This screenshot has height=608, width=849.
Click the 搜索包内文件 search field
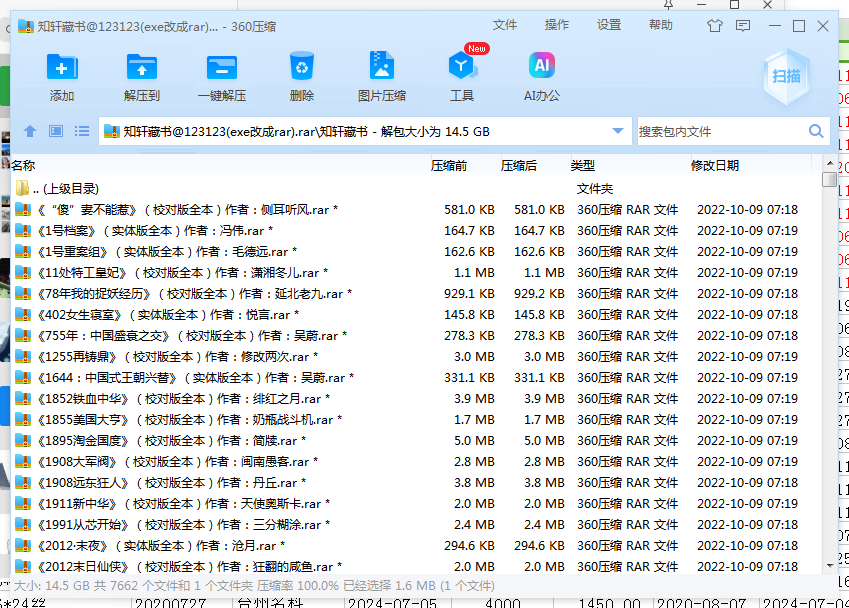click(x=722, y=131)
